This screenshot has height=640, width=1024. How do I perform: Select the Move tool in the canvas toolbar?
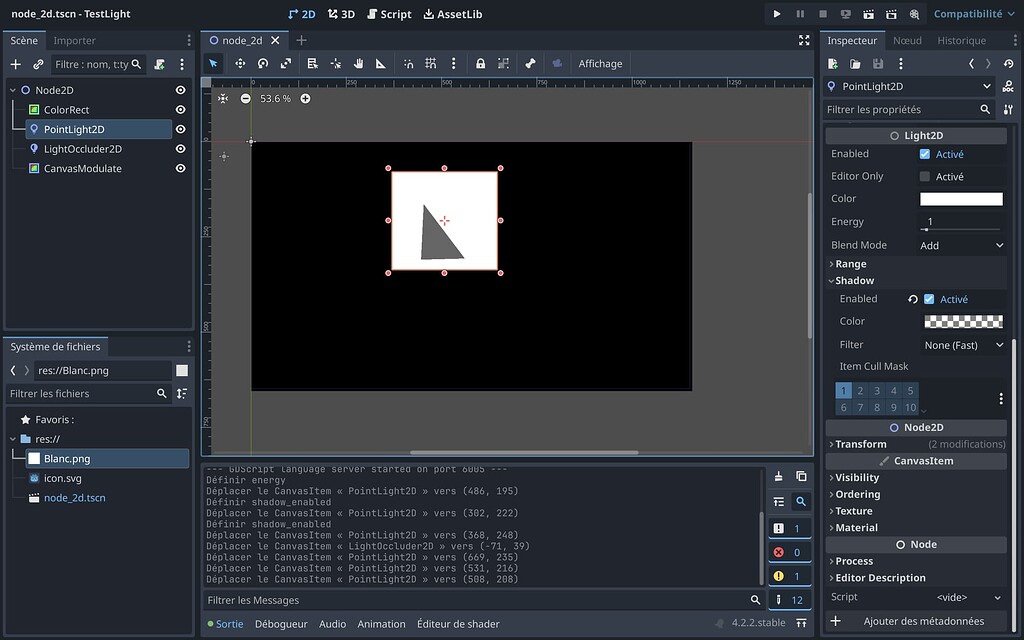click(x=240, y=63)
